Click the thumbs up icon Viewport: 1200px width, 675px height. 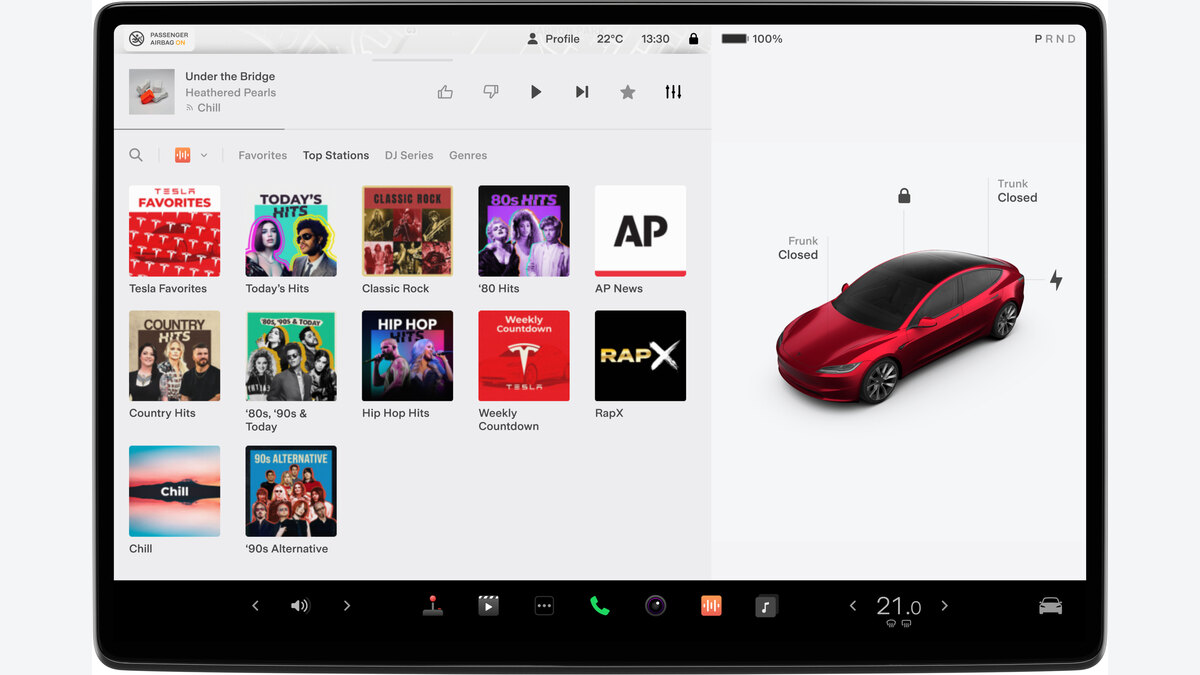(x=445, y=92)
